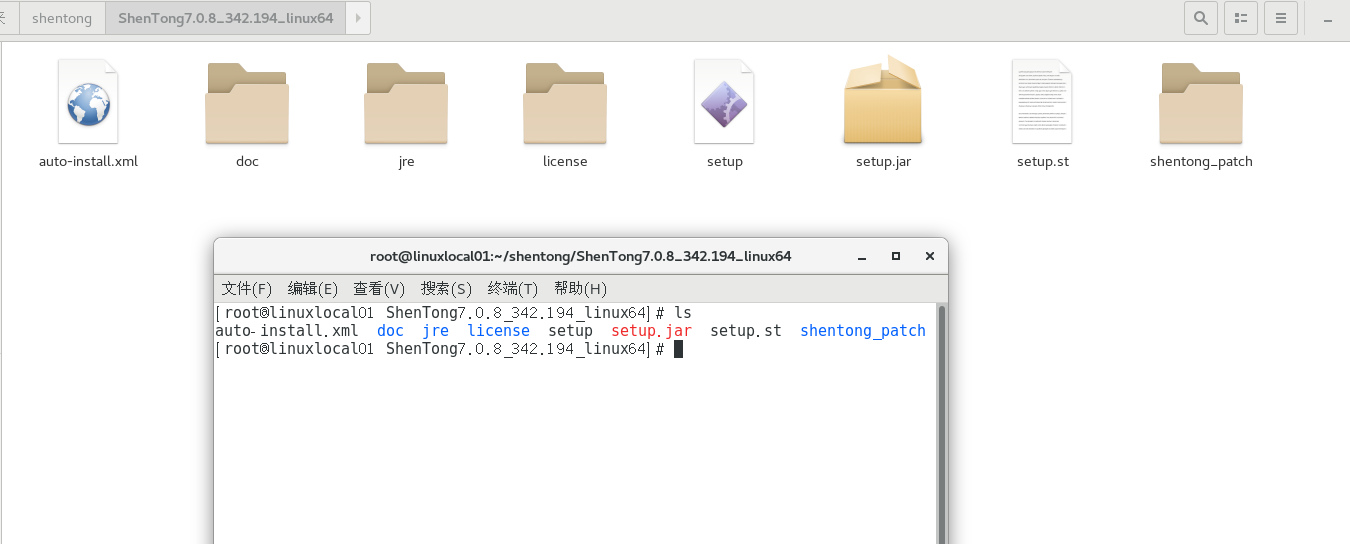Click the 'setup.jar' file label
This screenshot has height=544, width=1350.
point(883,161)
